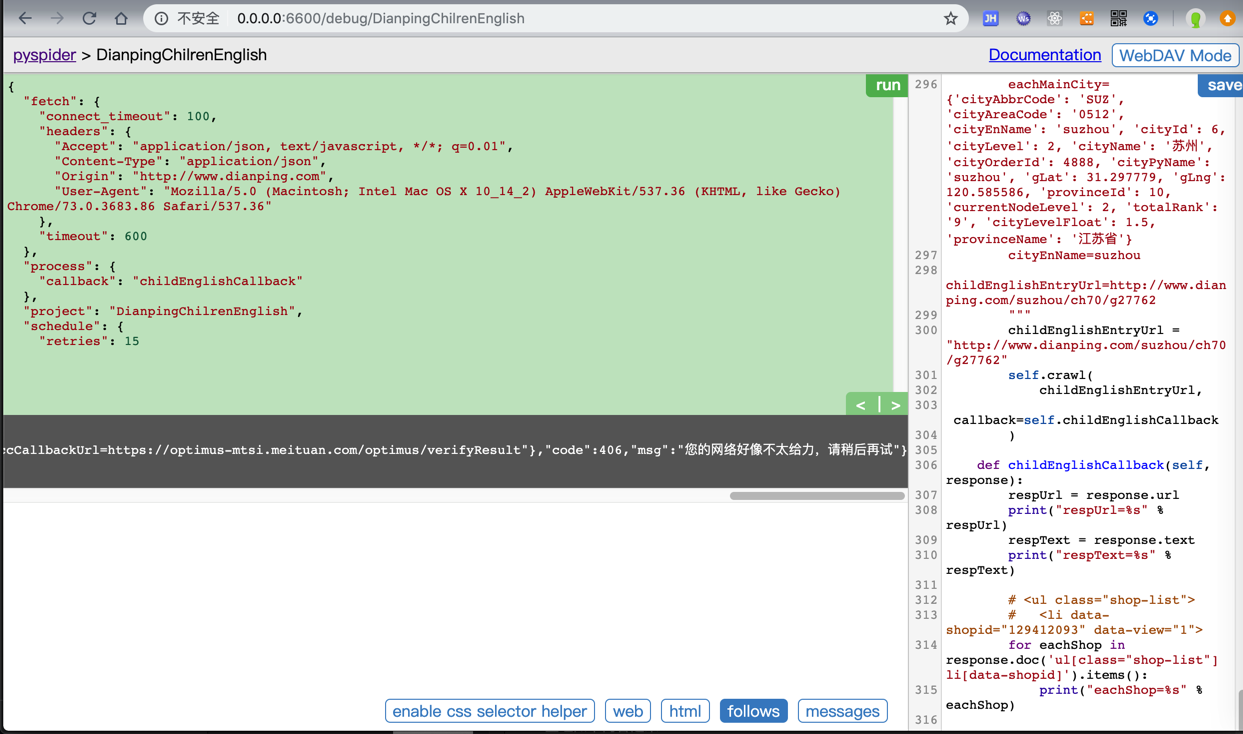1243x734 pixels.
Task: Go to previous task with < arrow
Action: [861, 404]
